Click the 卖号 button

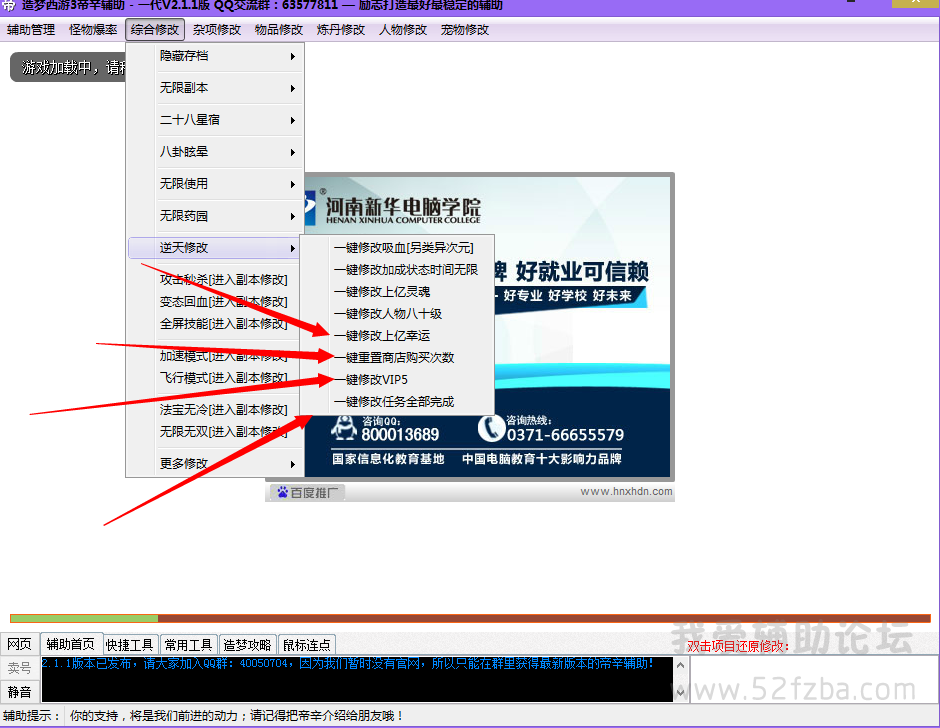click(20, 667)
